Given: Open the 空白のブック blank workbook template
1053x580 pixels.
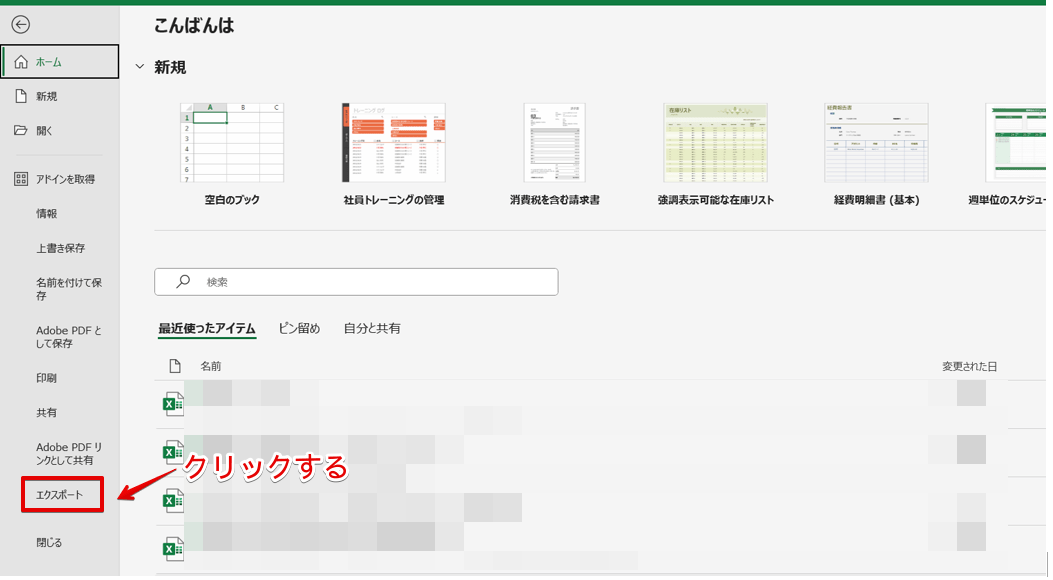Looking at the screenshot, I should point(231,144).
